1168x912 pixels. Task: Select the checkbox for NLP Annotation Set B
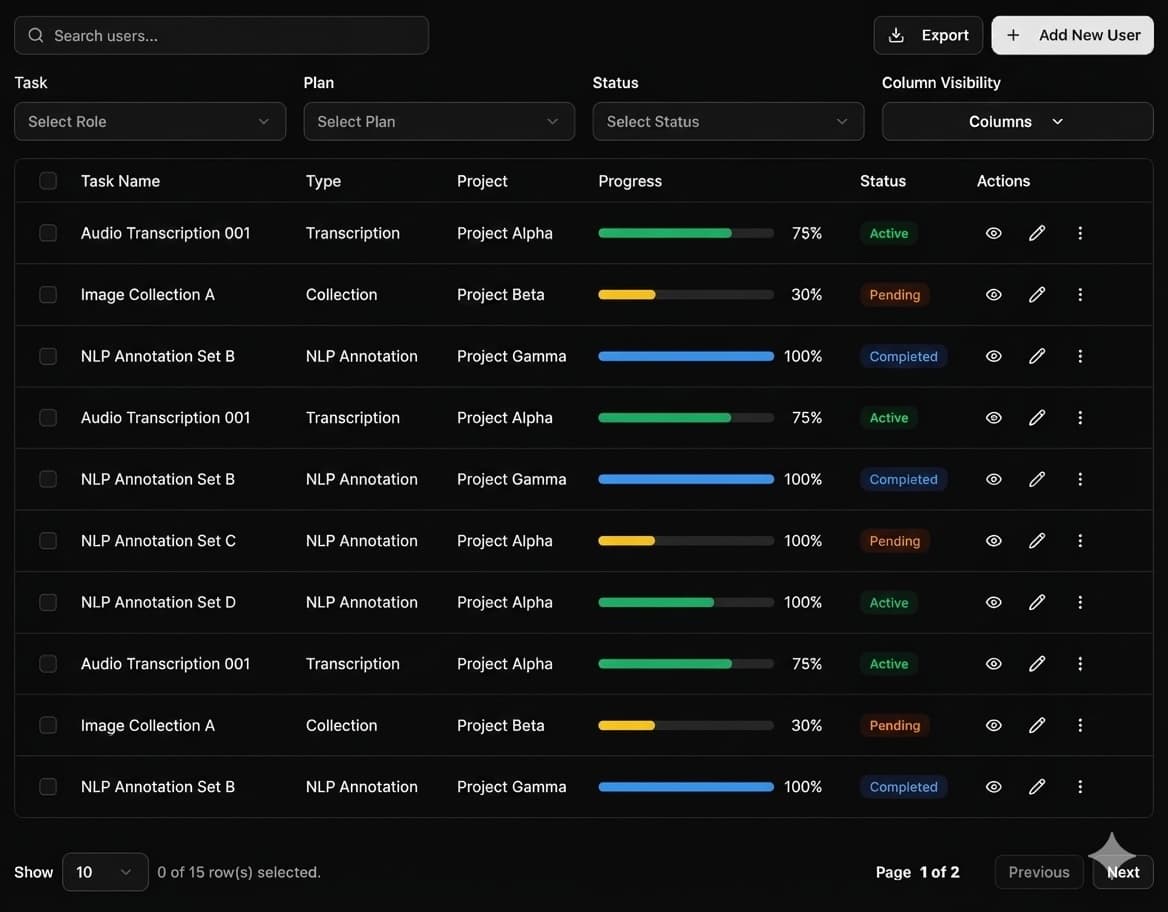pos(48,356)
